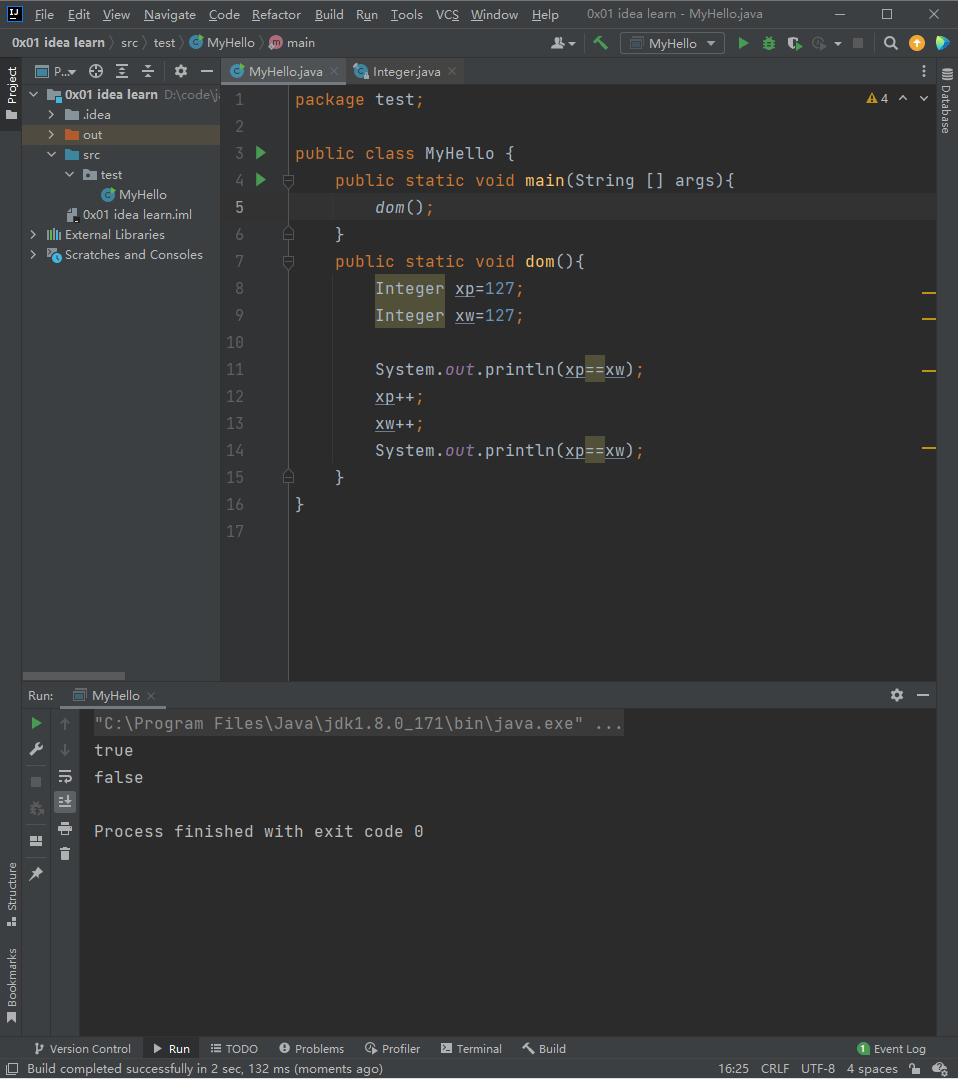The image size is (958, 1079).
Task: Switch to Integer.java editor tab
Action: point(405,72)
